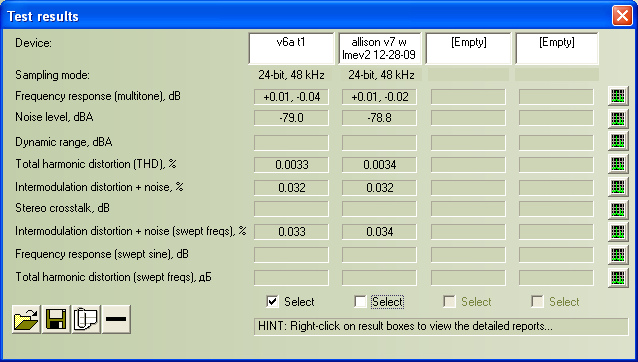Check Select checkbox under allison v7 column
The width and height of the screenshot is (638, 362).
click(360, 301)
